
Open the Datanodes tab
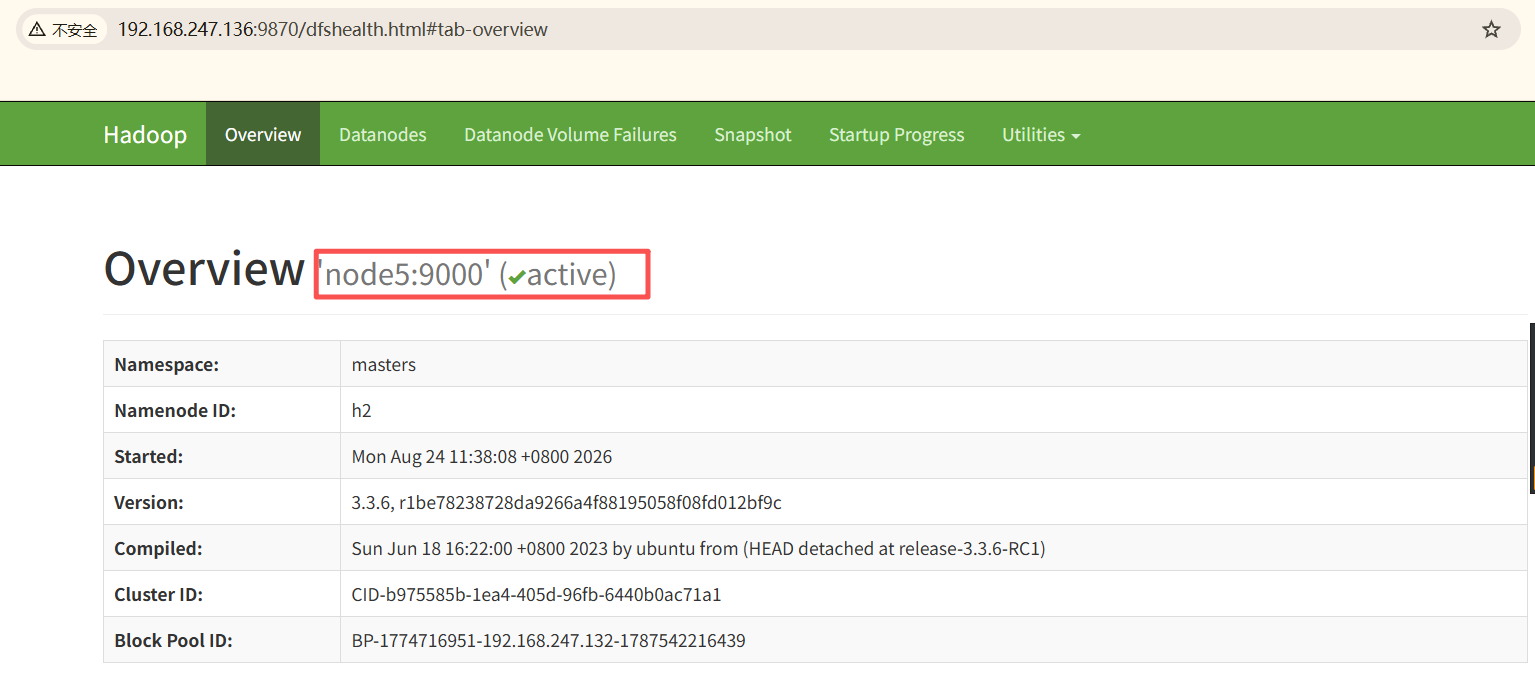click(x=383, y=134)
